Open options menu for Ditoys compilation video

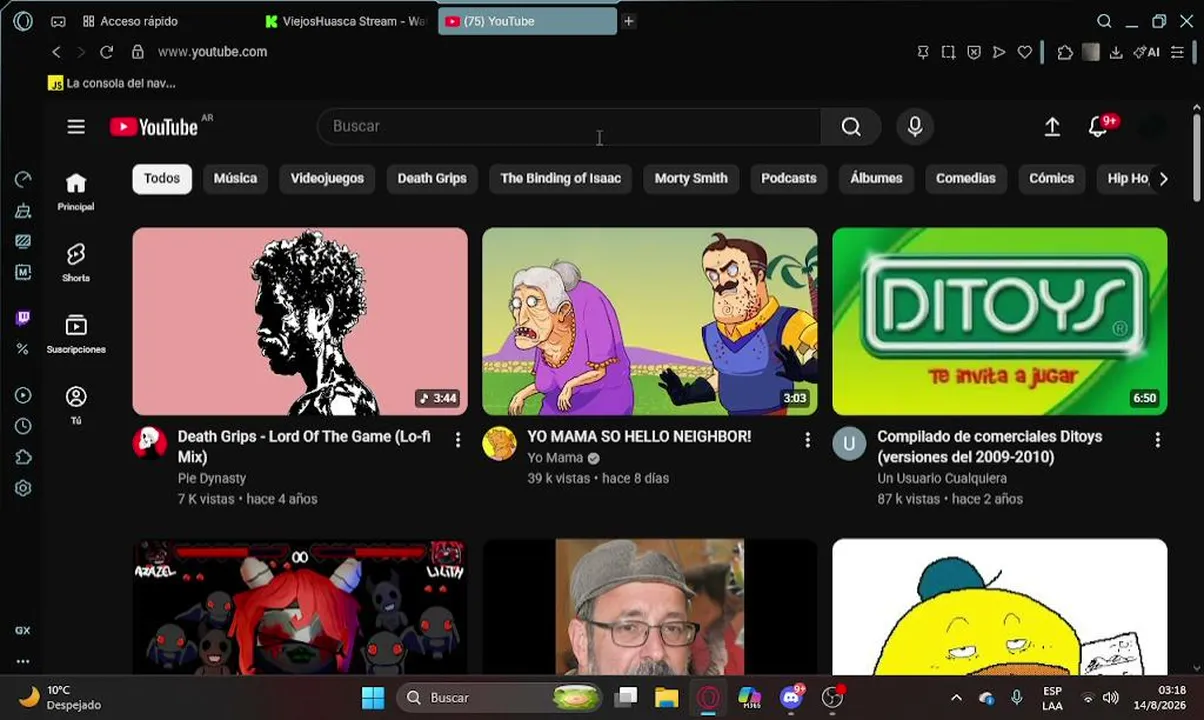pyautogui.click(x=1158, y=440)
